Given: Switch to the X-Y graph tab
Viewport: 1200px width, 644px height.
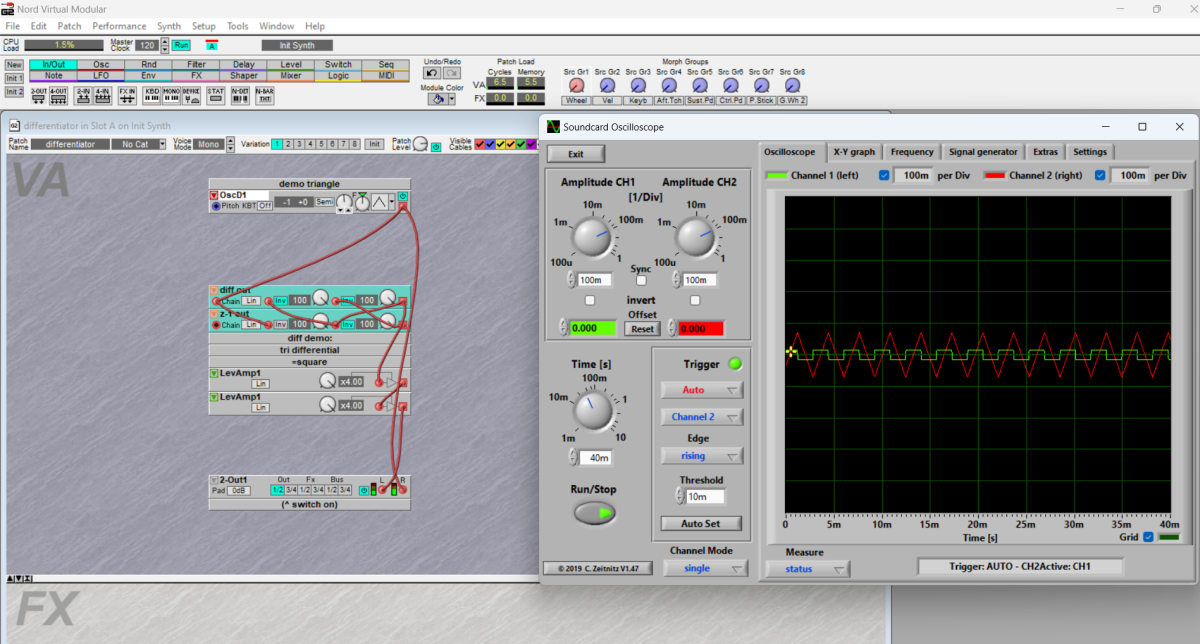Looking at the screenshot, I should tap(854, 152).
